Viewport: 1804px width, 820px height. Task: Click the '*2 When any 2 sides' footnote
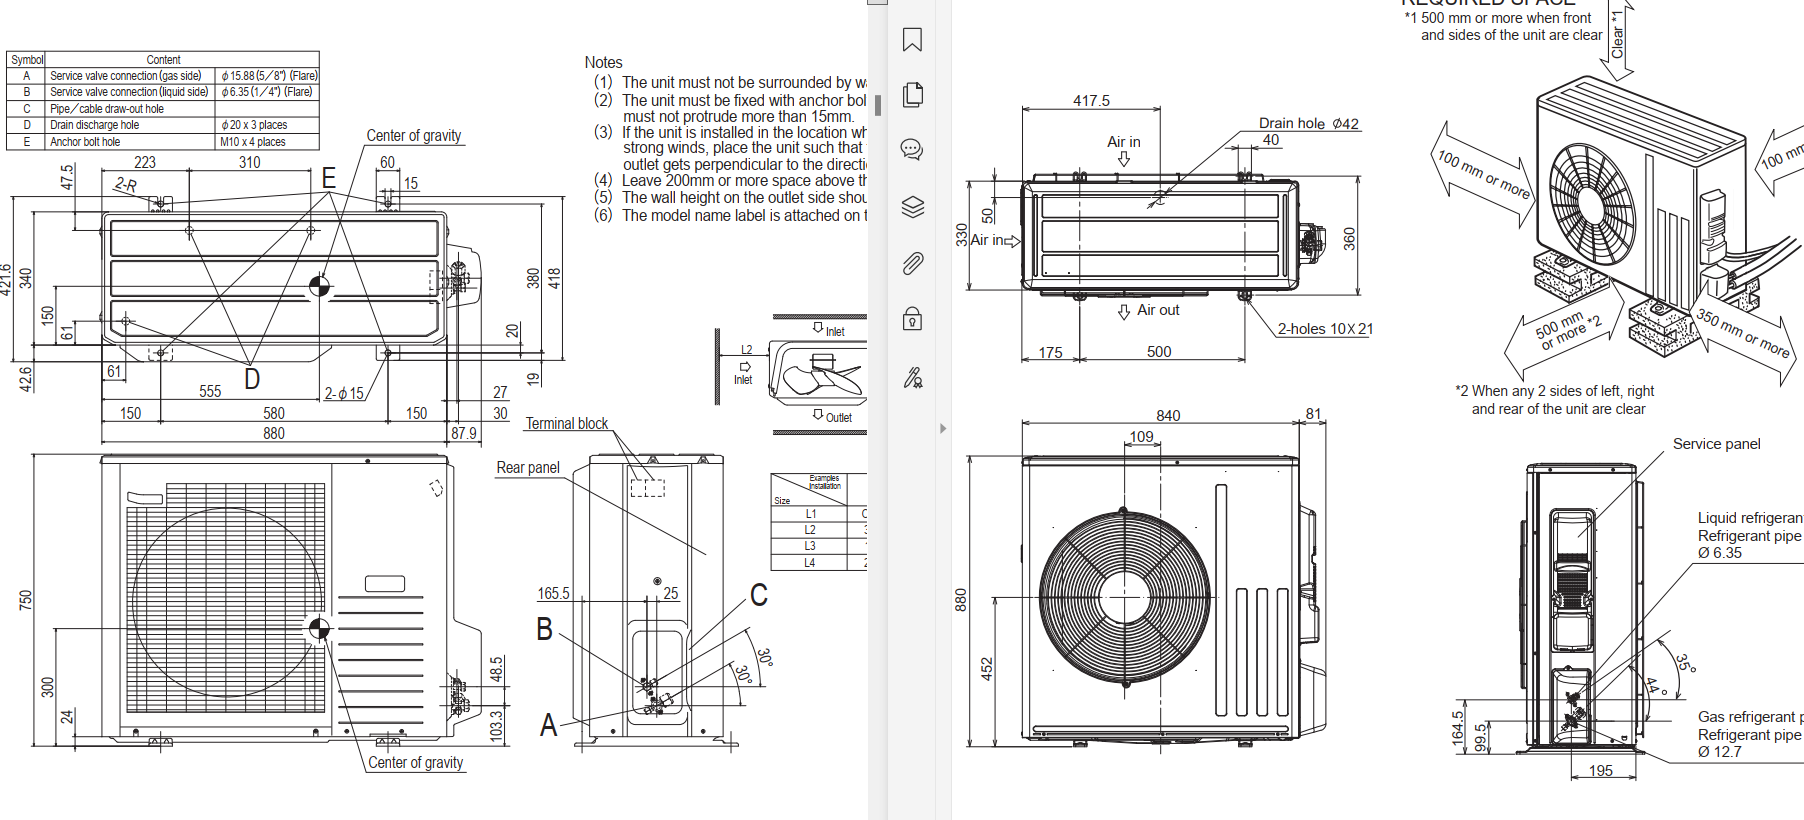point(1554,400)
